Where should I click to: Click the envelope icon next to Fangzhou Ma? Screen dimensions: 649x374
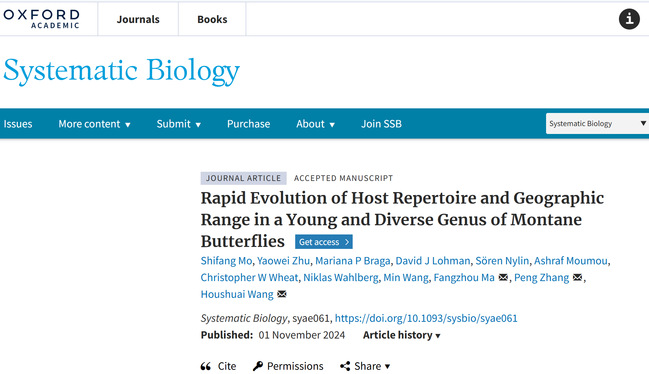[503, 278]
